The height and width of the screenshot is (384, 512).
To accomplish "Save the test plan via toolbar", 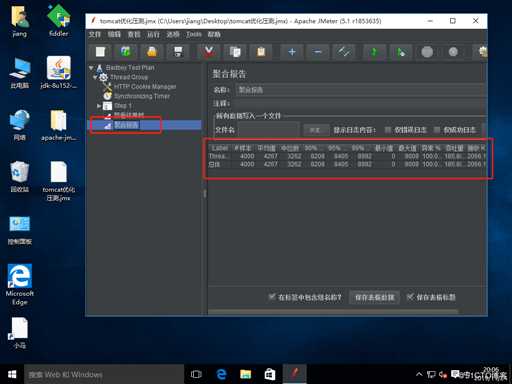I will click(x=178, y=52).
